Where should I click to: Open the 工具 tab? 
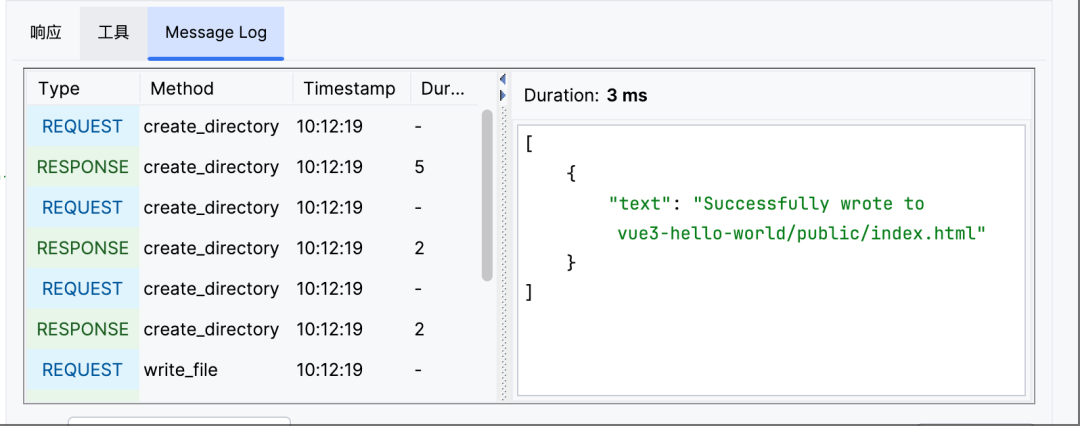coord(114,32)
